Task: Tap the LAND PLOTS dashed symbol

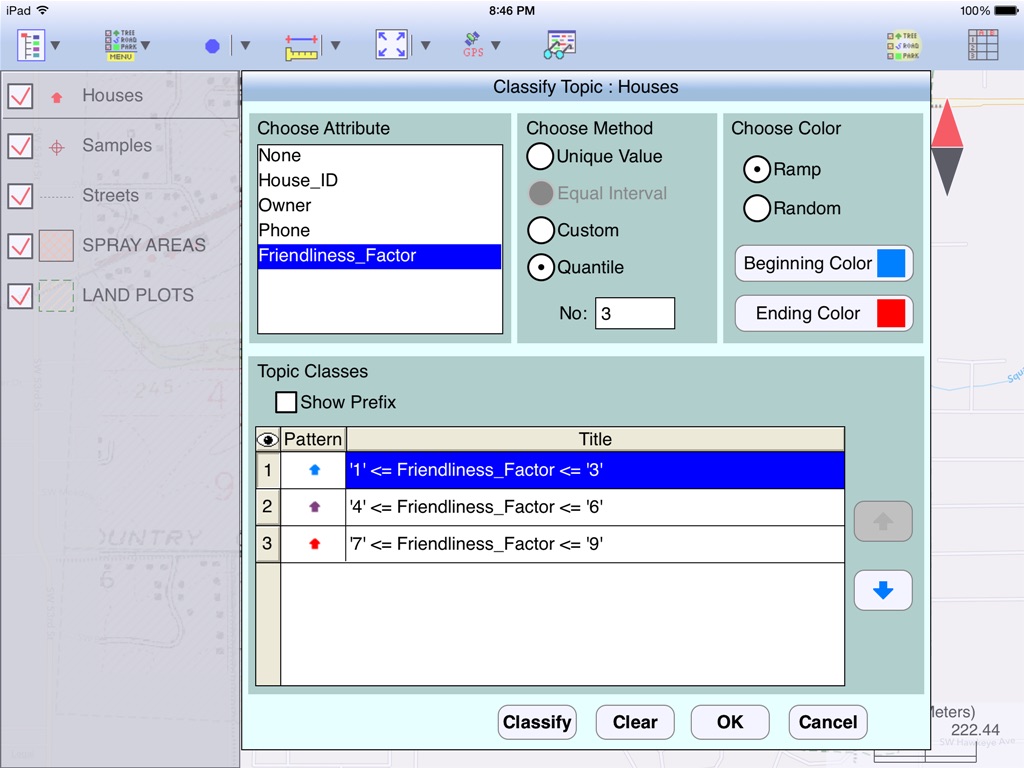Action: pos(56,296)
